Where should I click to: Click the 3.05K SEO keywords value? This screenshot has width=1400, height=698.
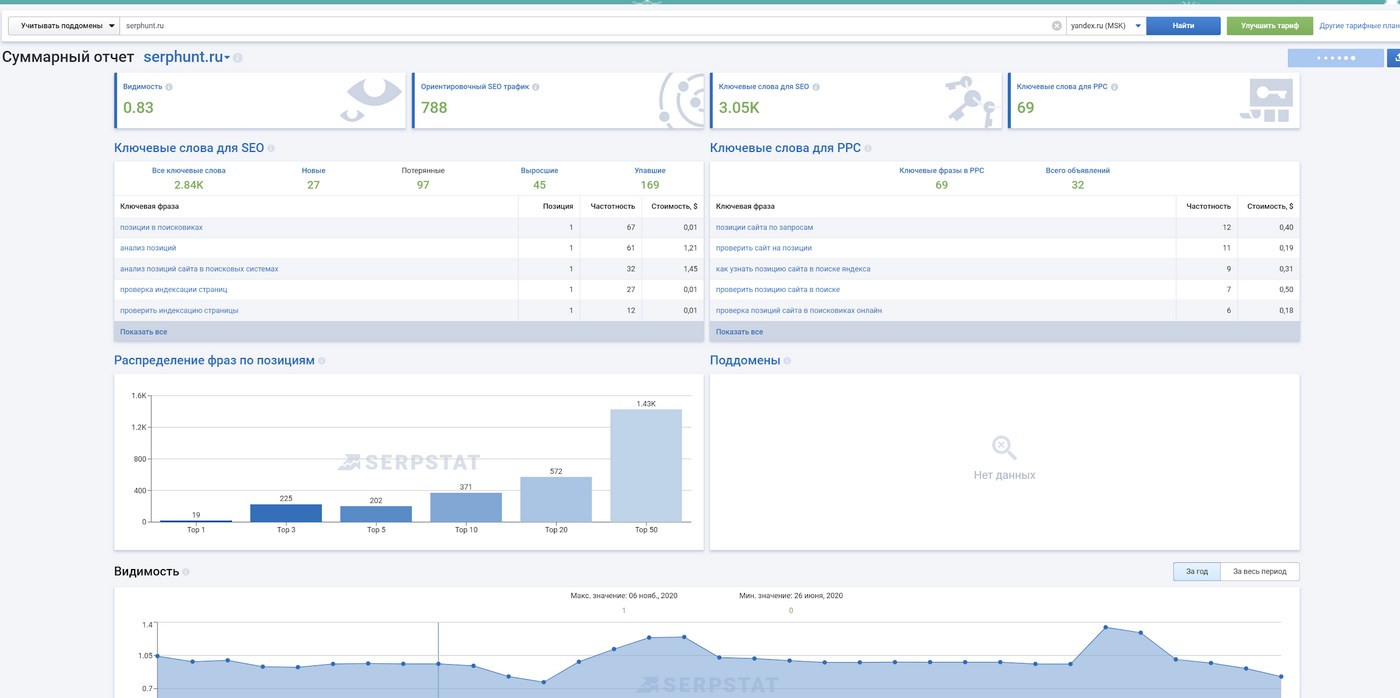[739, 108]
